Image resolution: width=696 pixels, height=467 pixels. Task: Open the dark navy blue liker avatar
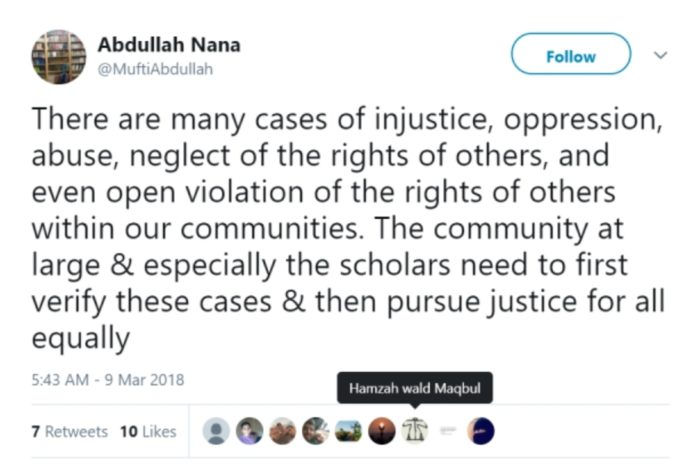pos(481,431)
